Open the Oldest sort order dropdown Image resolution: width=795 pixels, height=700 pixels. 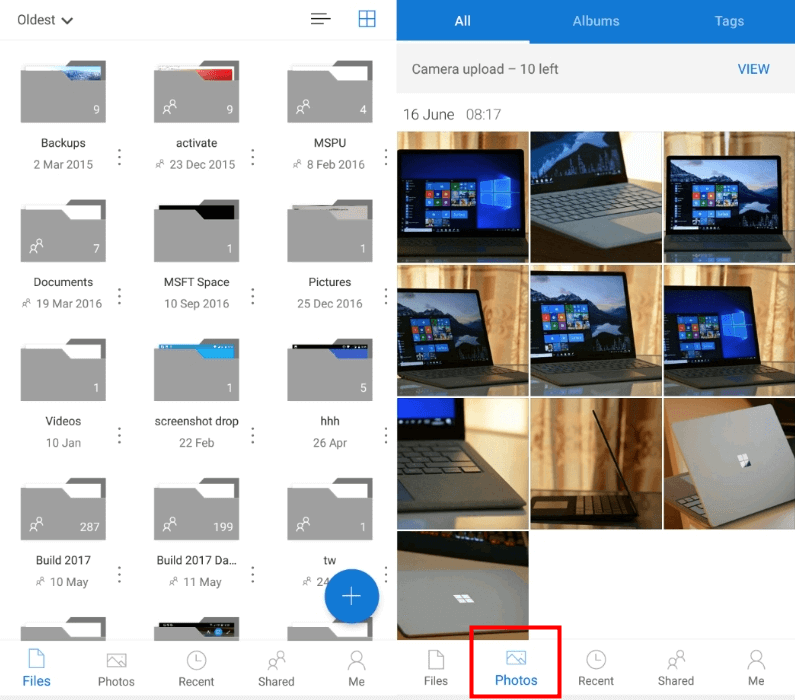(x=45, y=20)
